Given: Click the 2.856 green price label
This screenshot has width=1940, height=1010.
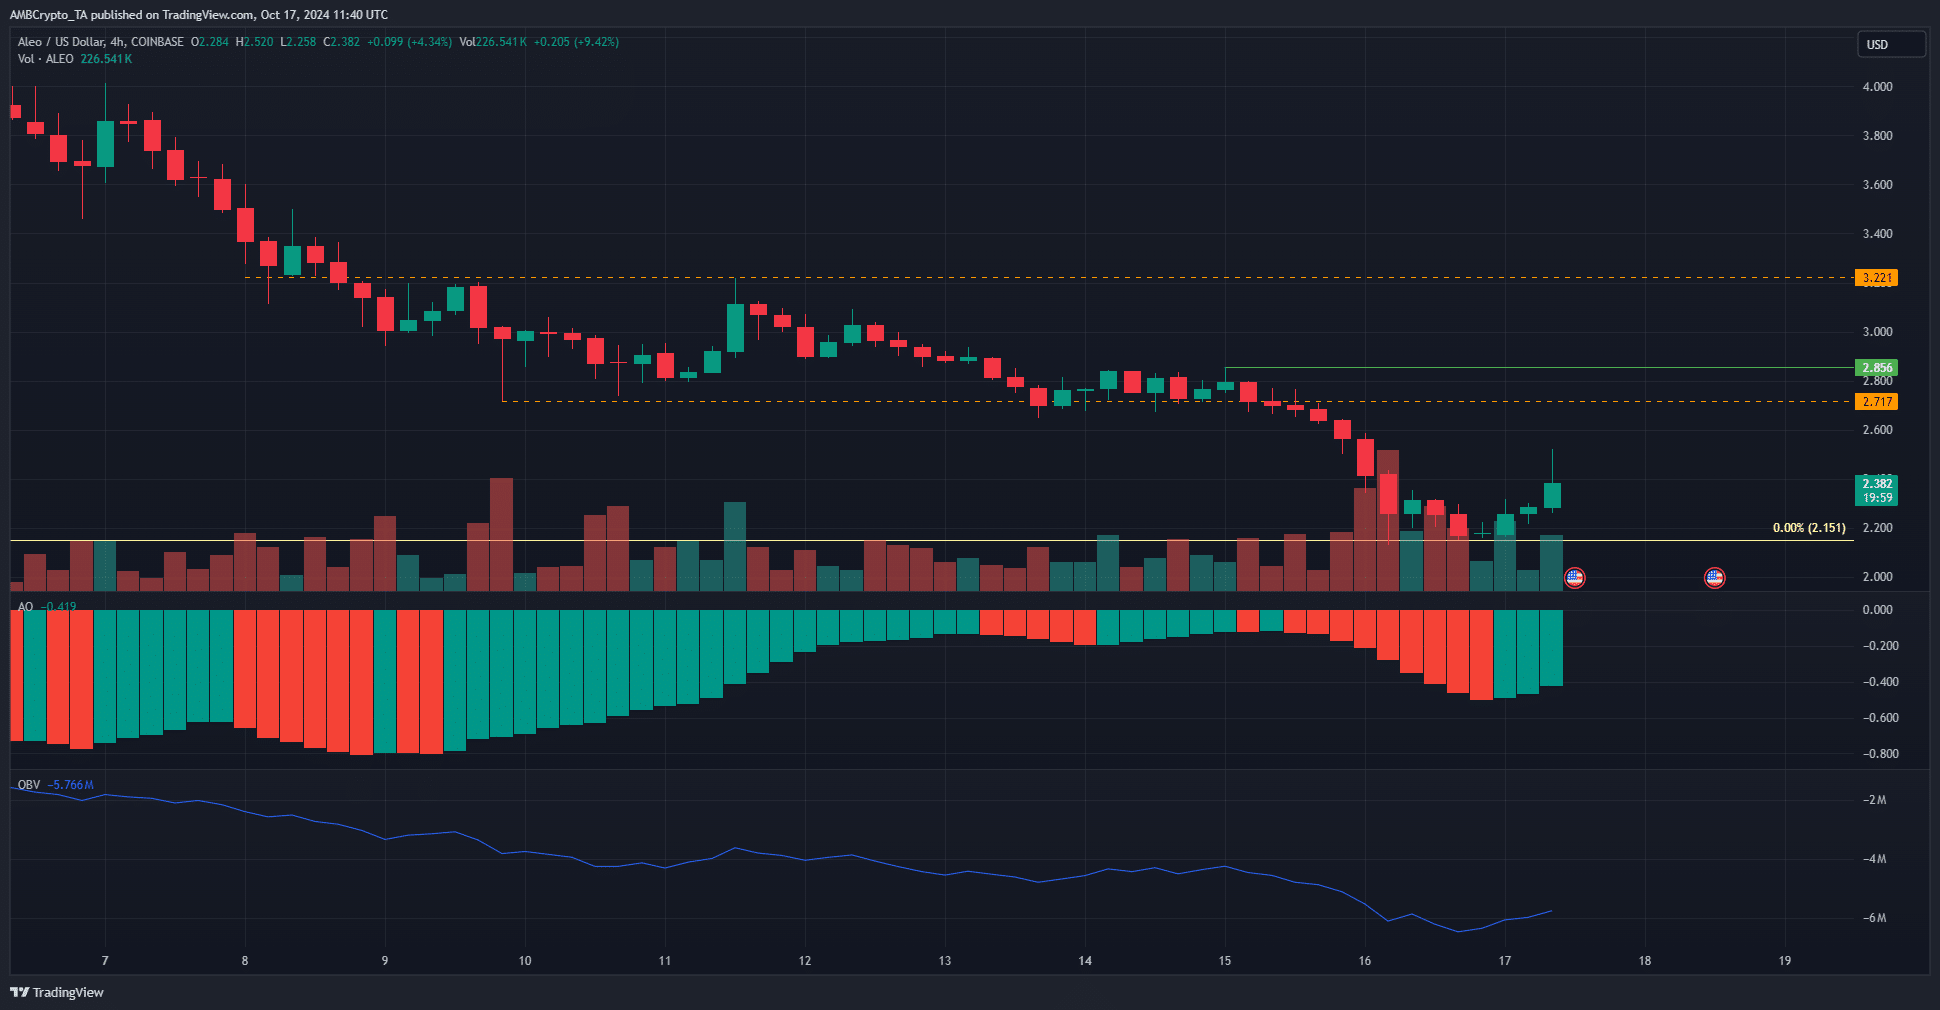Looking at the screenshot, I should pos(1876,368).
